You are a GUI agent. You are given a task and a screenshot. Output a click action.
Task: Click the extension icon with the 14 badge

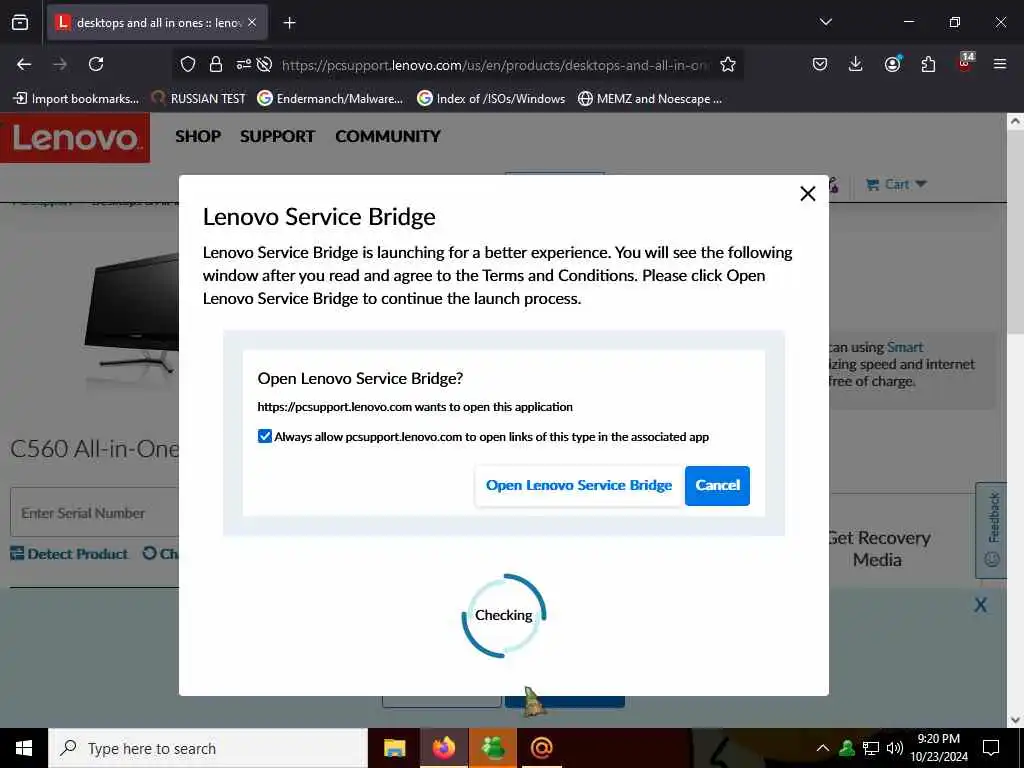[x=965, y=63]
